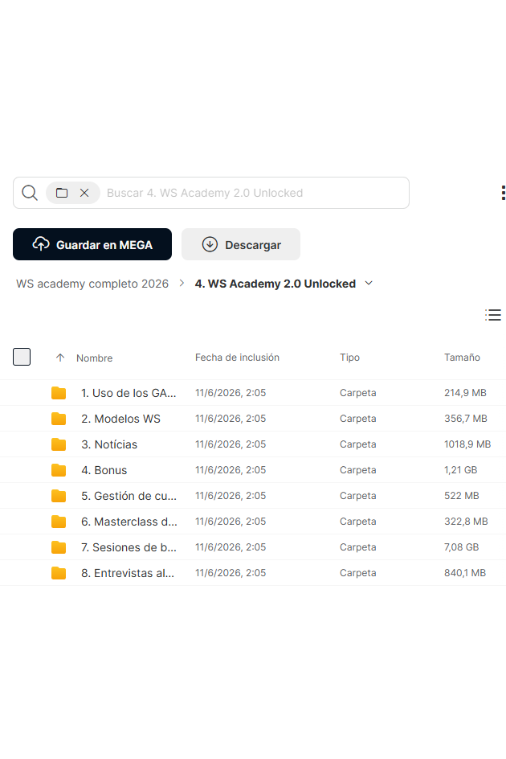This screenshot has width=506, height=759.
Task: Sort by 'Fecha de inclusión' column header
Action: coord(237,357)
